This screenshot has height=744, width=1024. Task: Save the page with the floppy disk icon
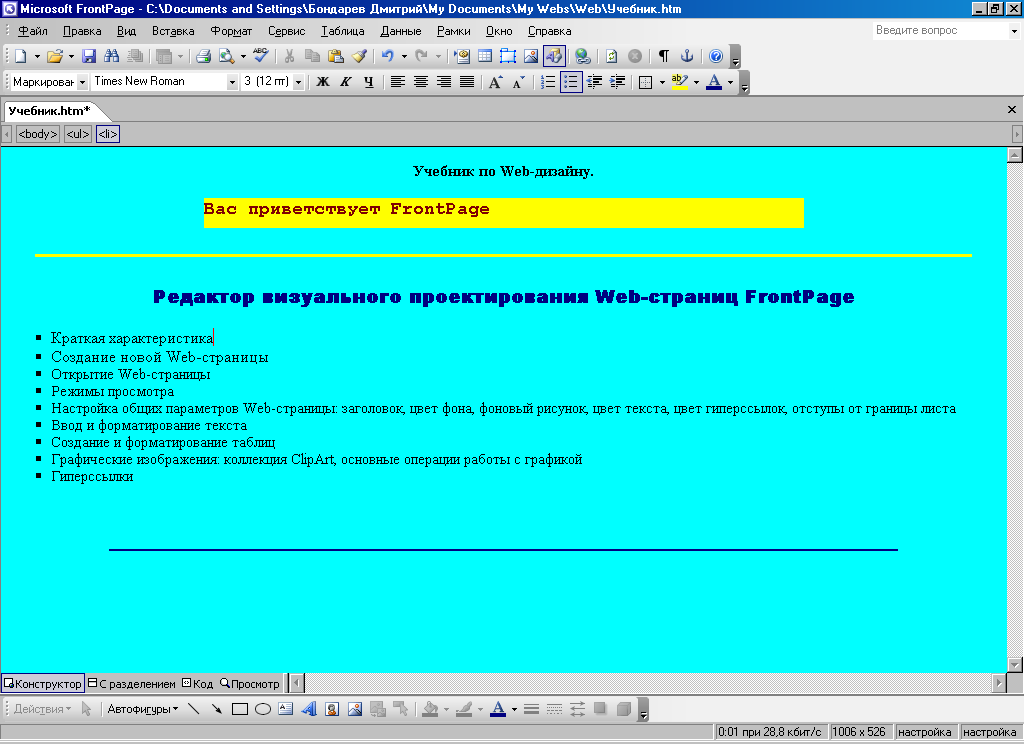coord(89,56)
